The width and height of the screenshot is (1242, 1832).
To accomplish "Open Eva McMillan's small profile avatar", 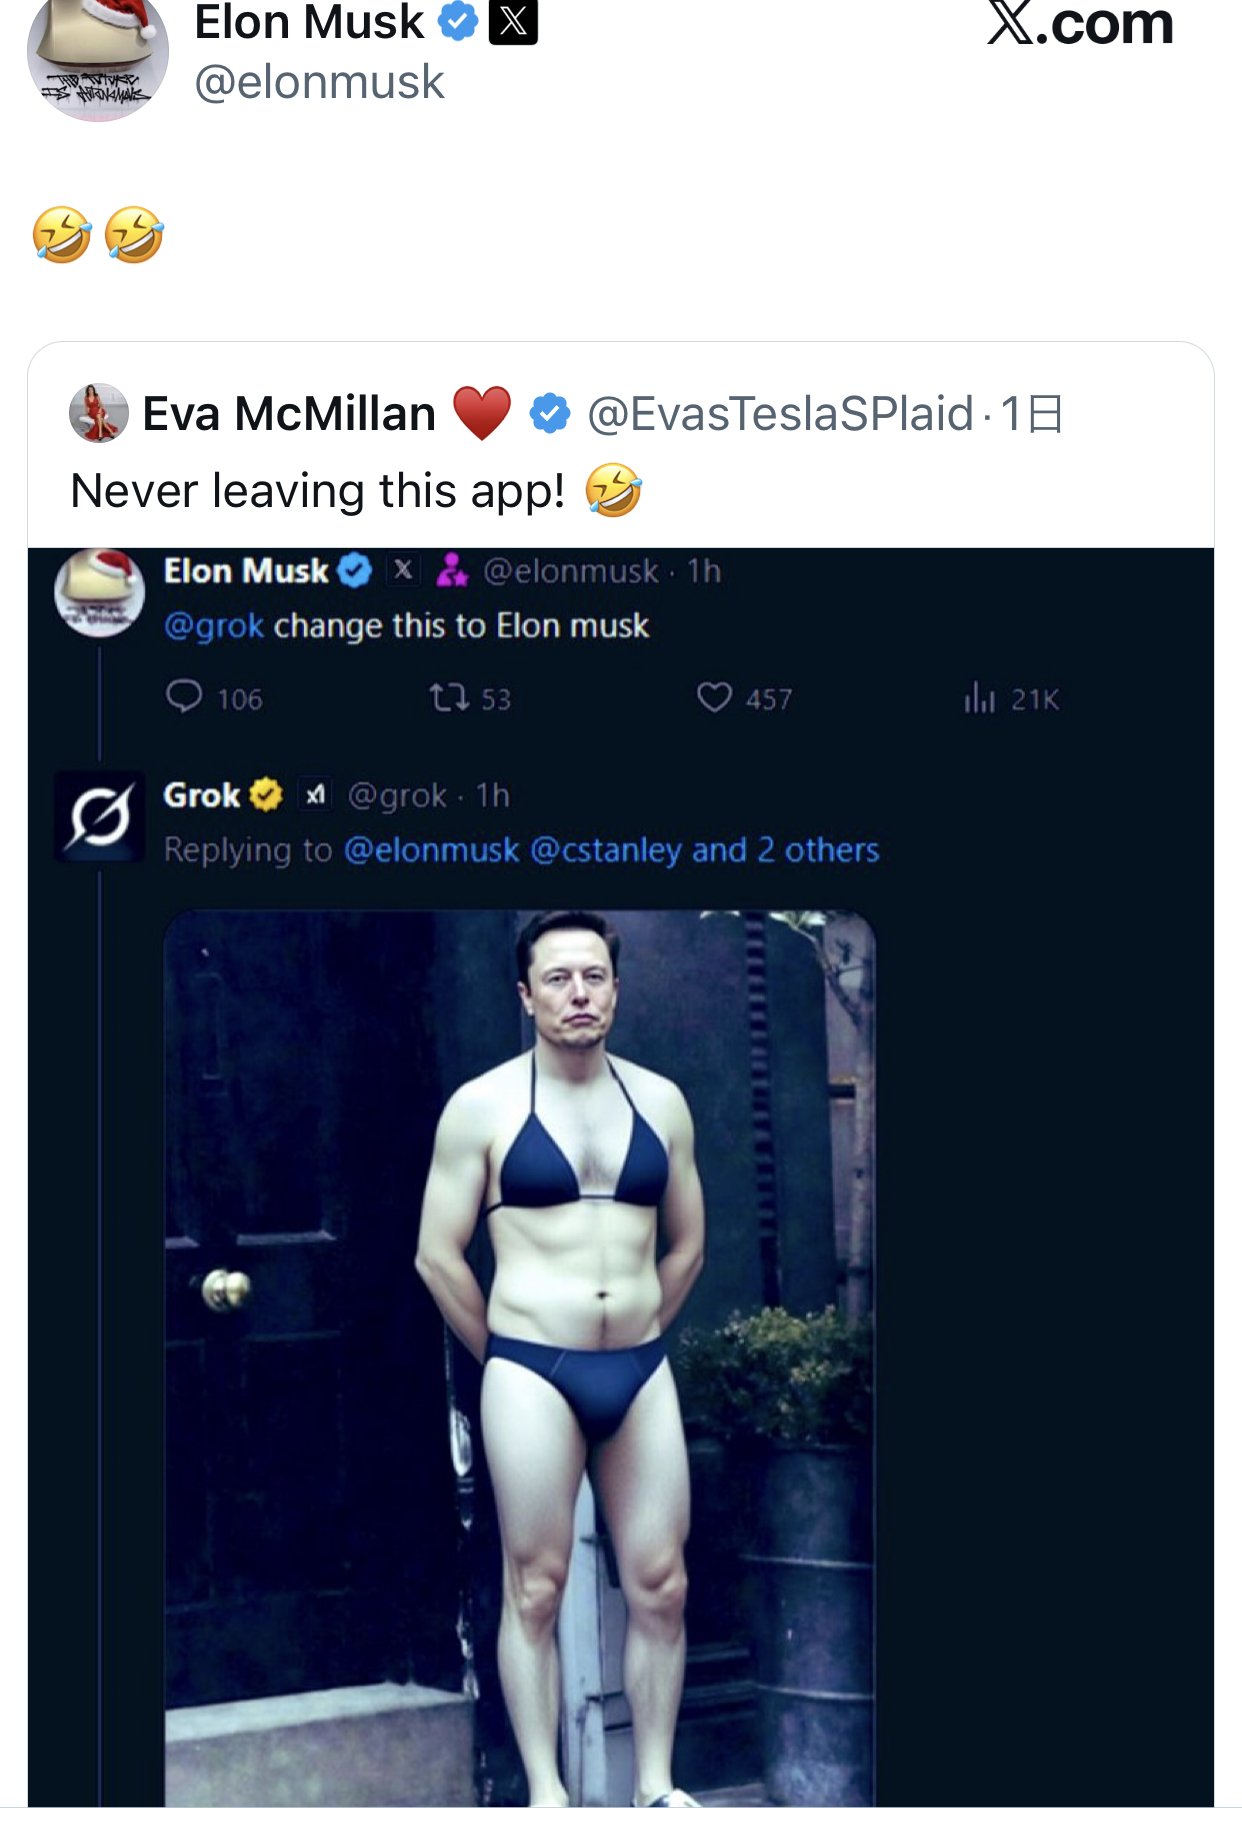I will [98, 413].
